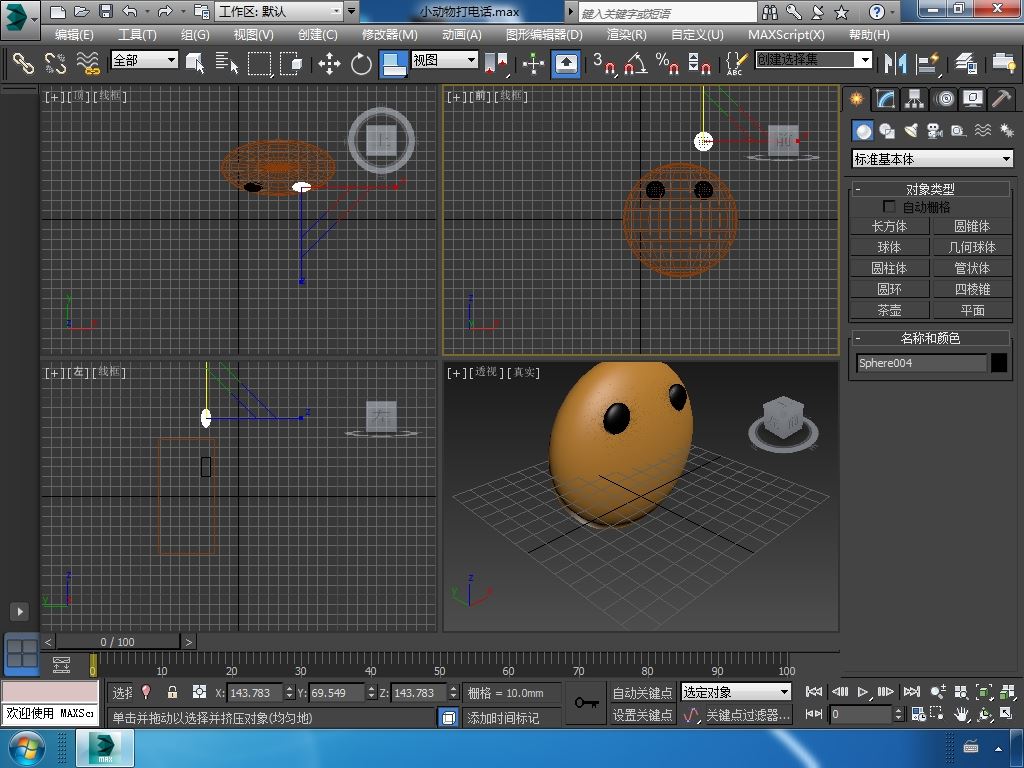This screenshot has width=1024, height=768.
Task: Select the Lights category icon
Action: (911, 131)
